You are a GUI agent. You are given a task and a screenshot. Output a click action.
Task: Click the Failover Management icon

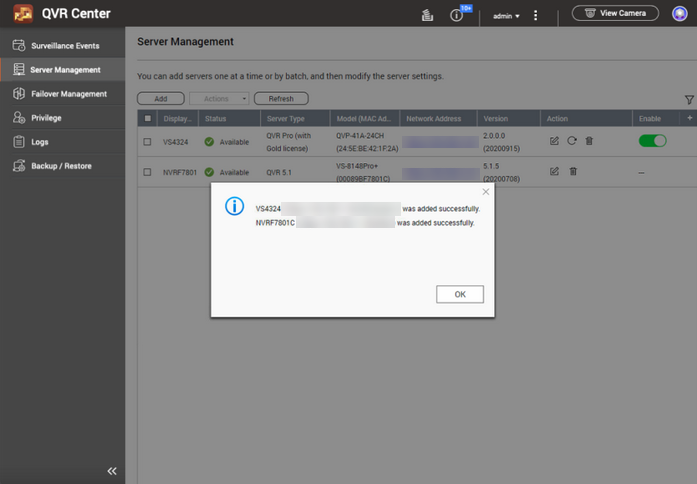click(19, 93)
